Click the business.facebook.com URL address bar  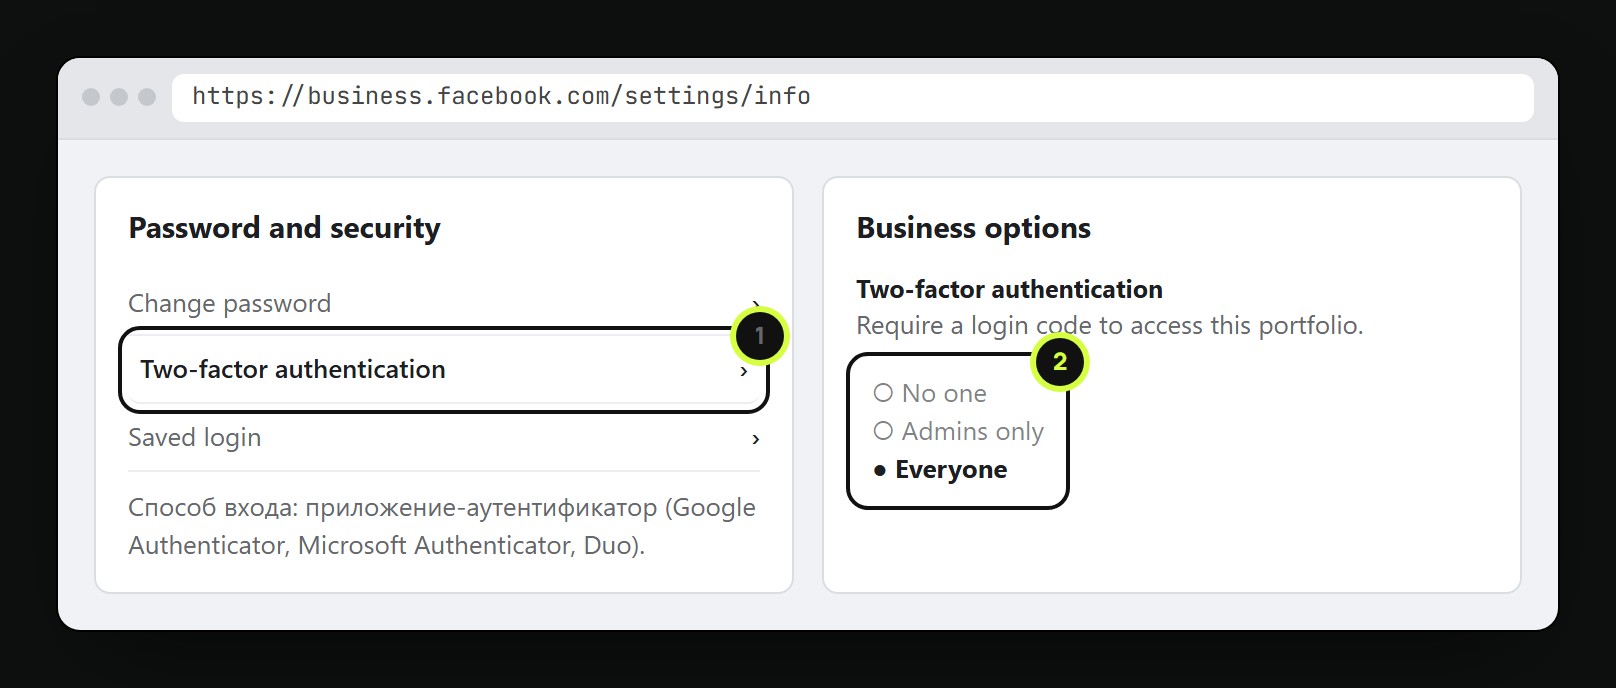point(852,97)
